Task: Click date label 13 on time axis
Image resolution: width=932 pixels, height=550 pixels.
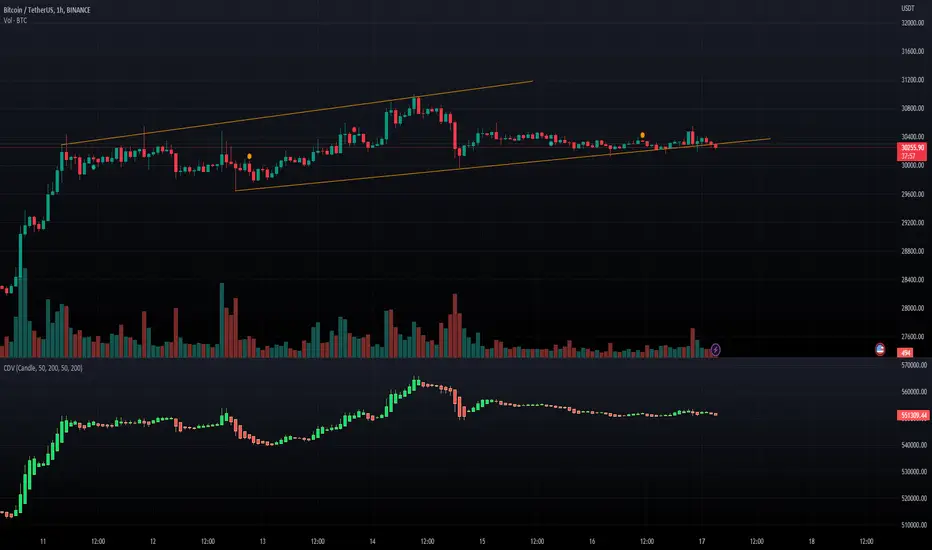Action: click(x=263, y=542)
